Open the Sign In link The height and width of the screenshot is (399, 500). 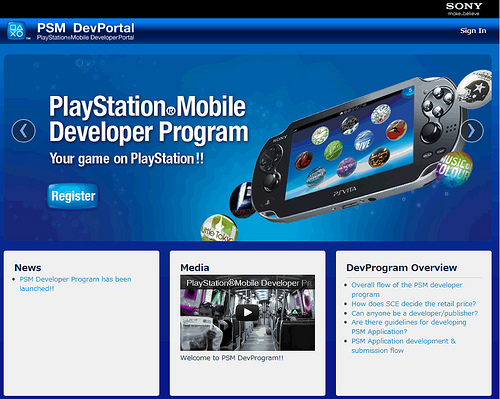[x=473, y=31]
